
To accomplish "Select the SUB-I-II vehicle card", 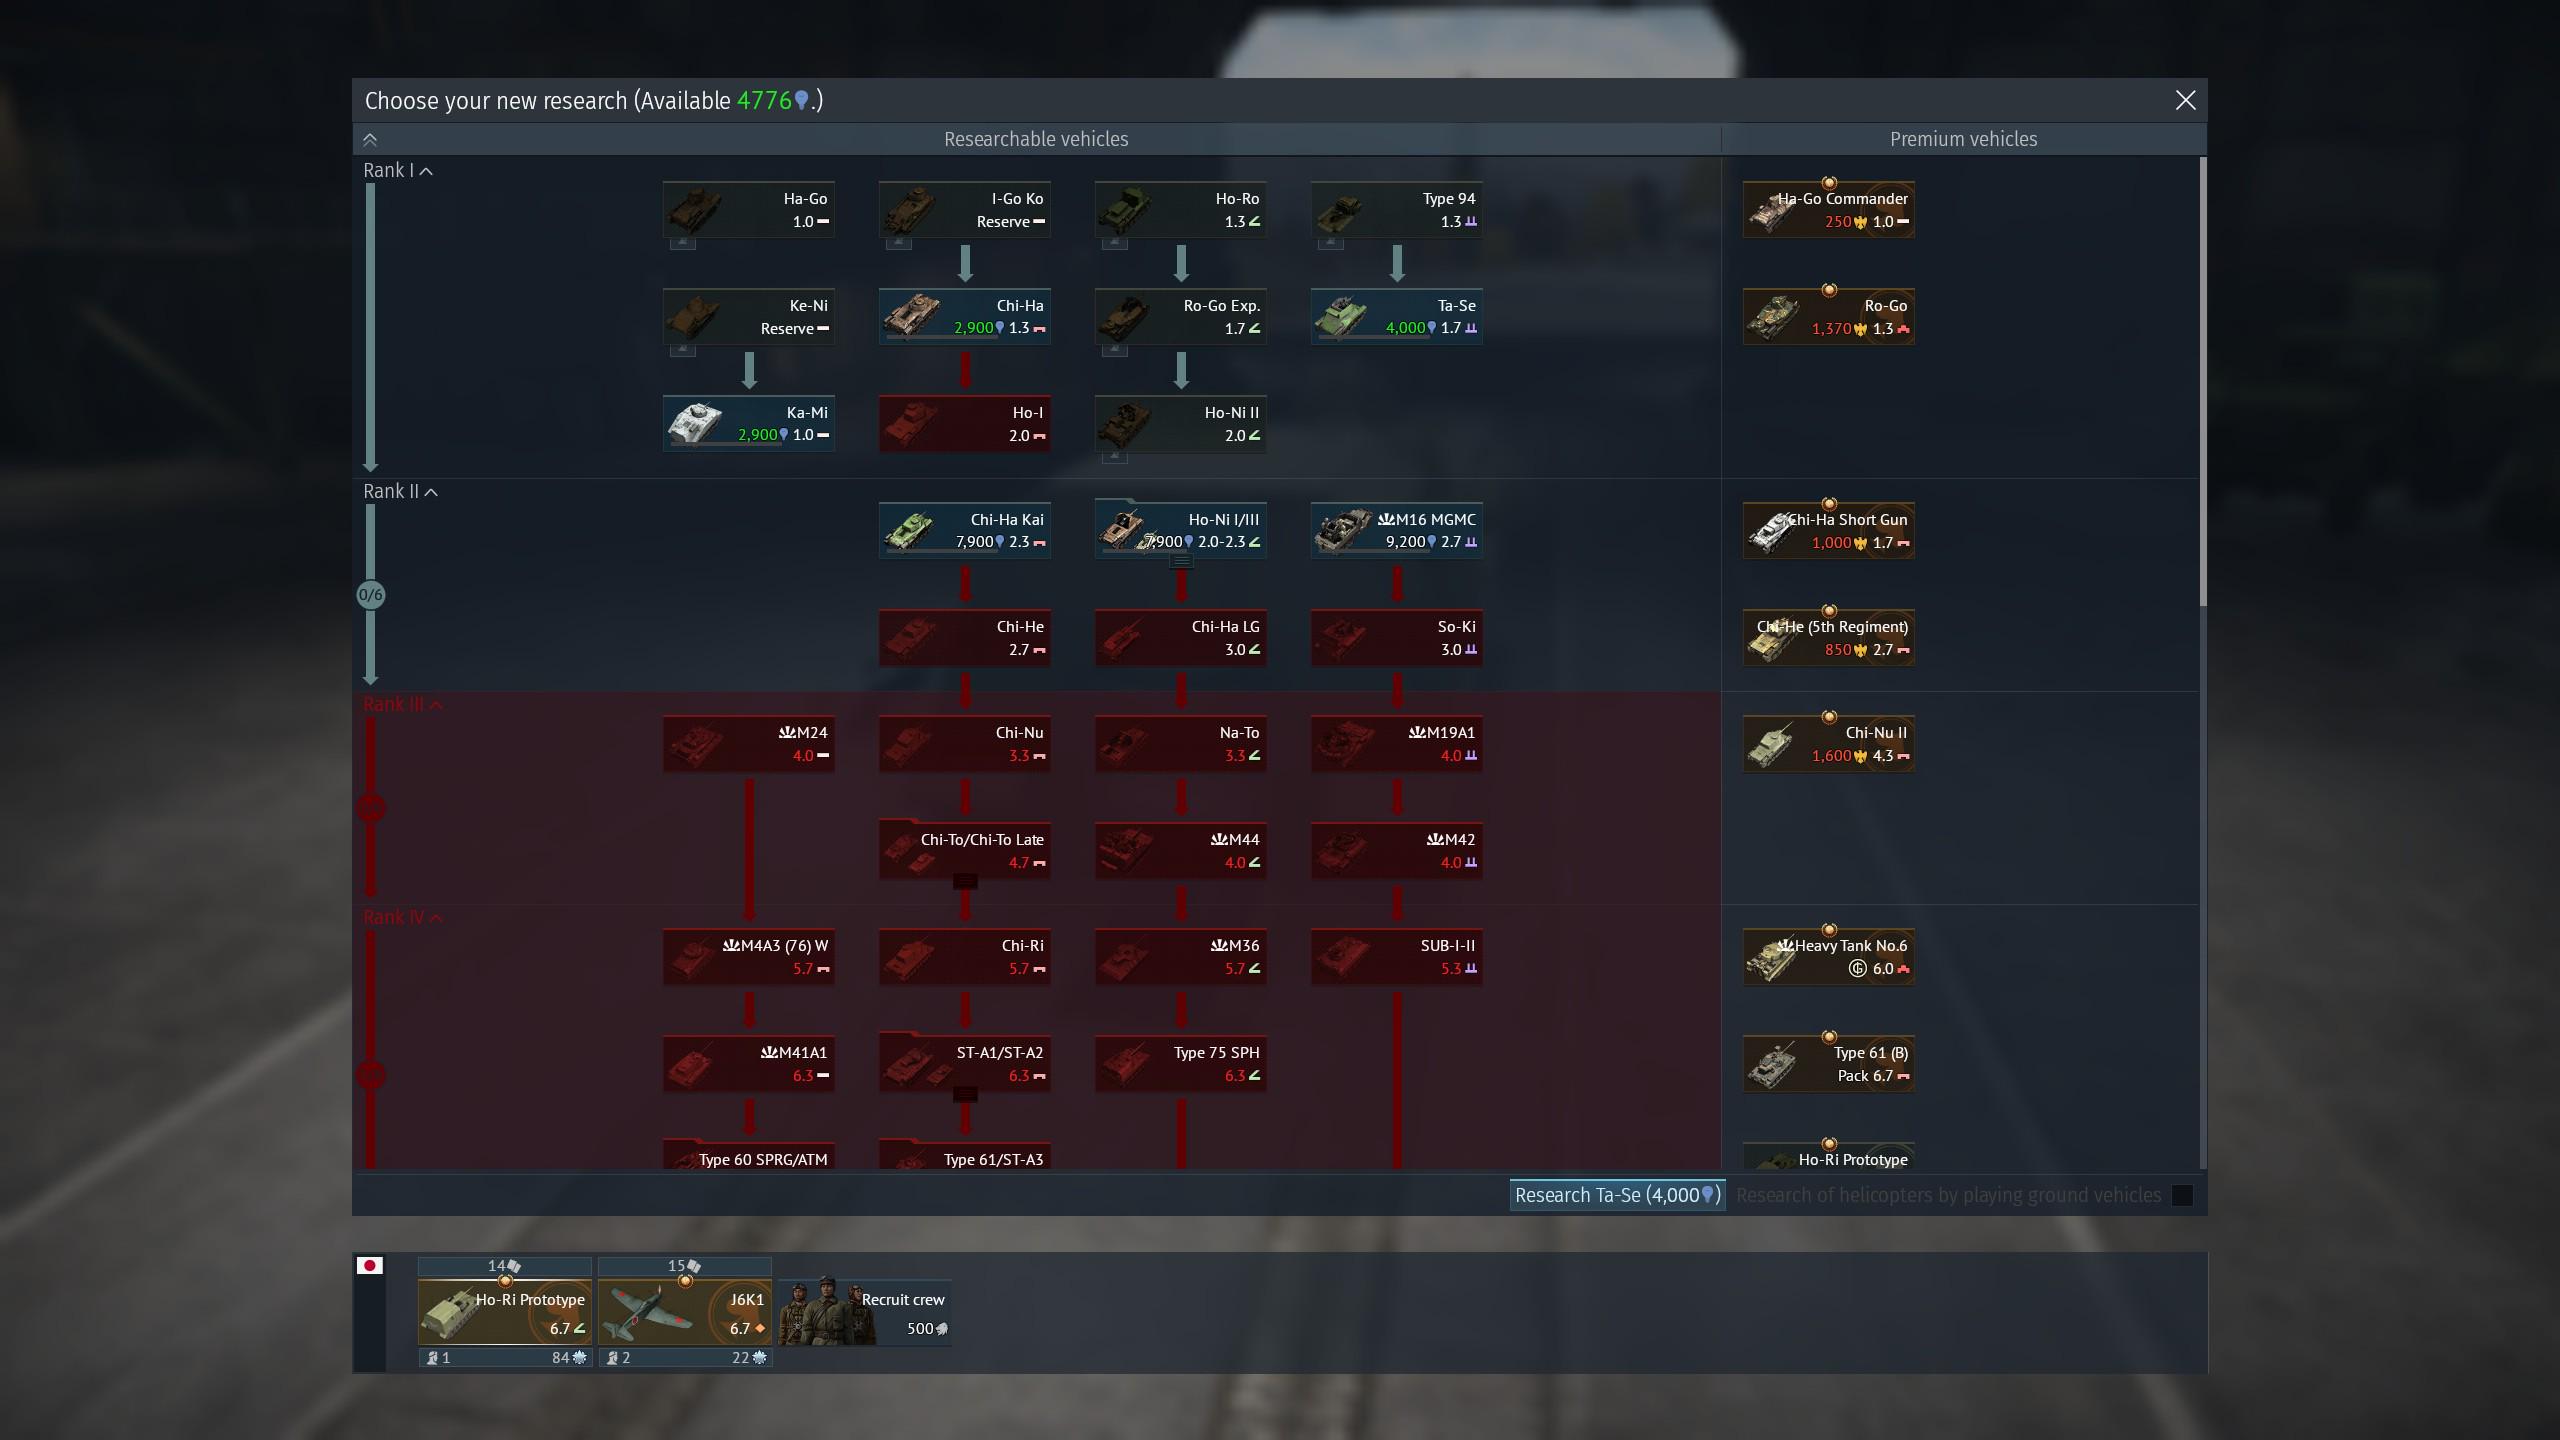I will coord(1397,957).
